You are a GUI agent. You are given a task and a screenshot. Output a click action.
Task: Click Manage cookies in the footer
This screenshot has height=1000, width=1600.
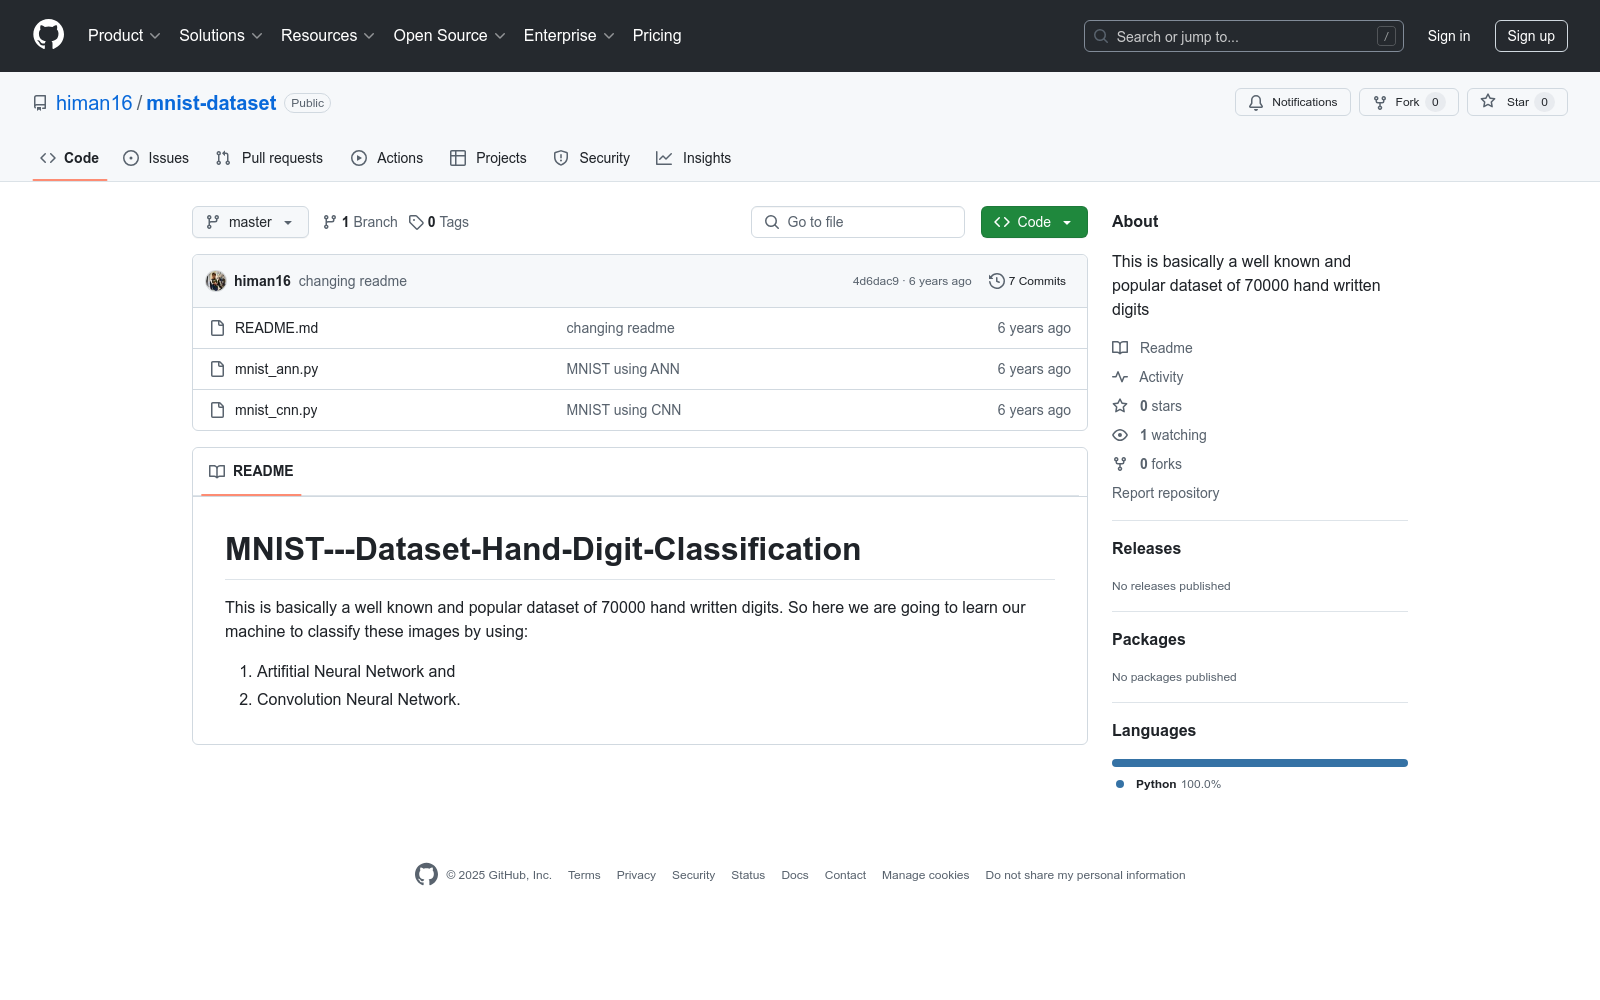point(926,875)
